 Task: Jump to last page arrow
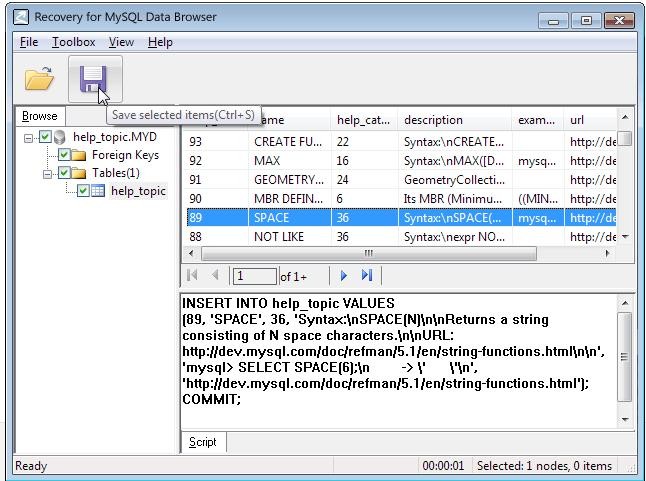tap(367, 275)
